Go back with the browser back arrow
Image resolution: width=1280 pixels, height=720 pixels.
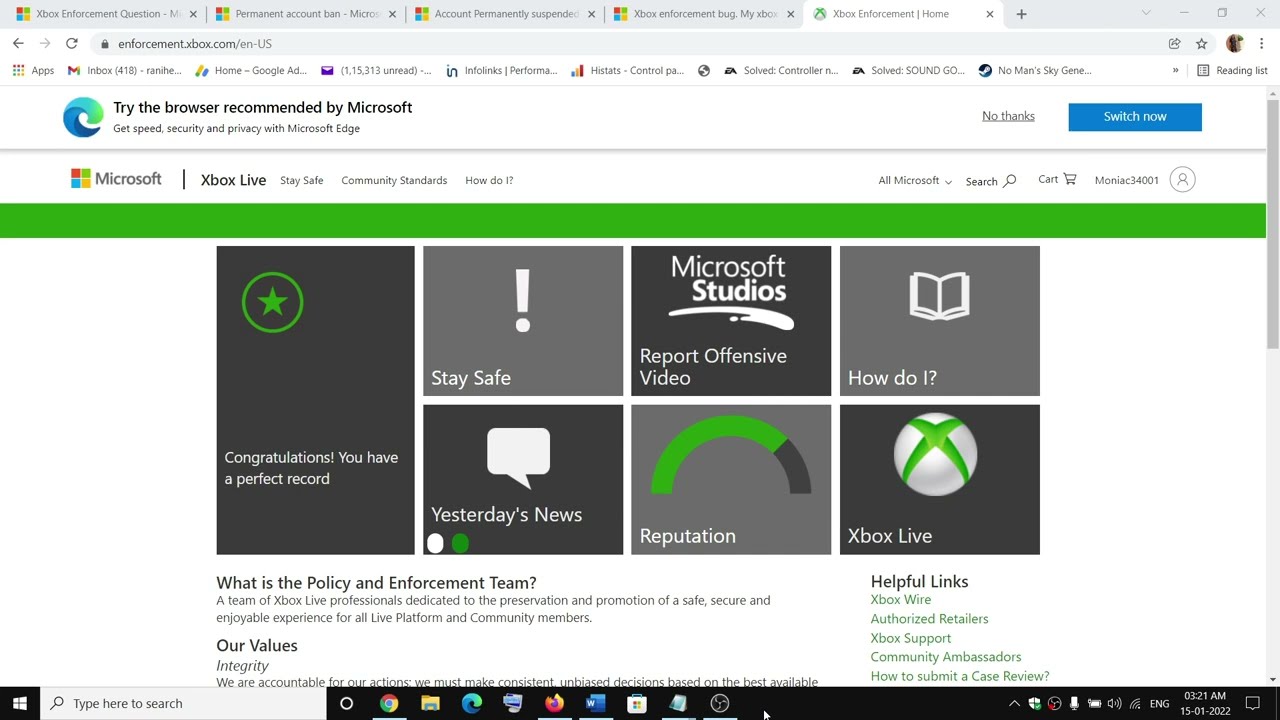[18, 43]
